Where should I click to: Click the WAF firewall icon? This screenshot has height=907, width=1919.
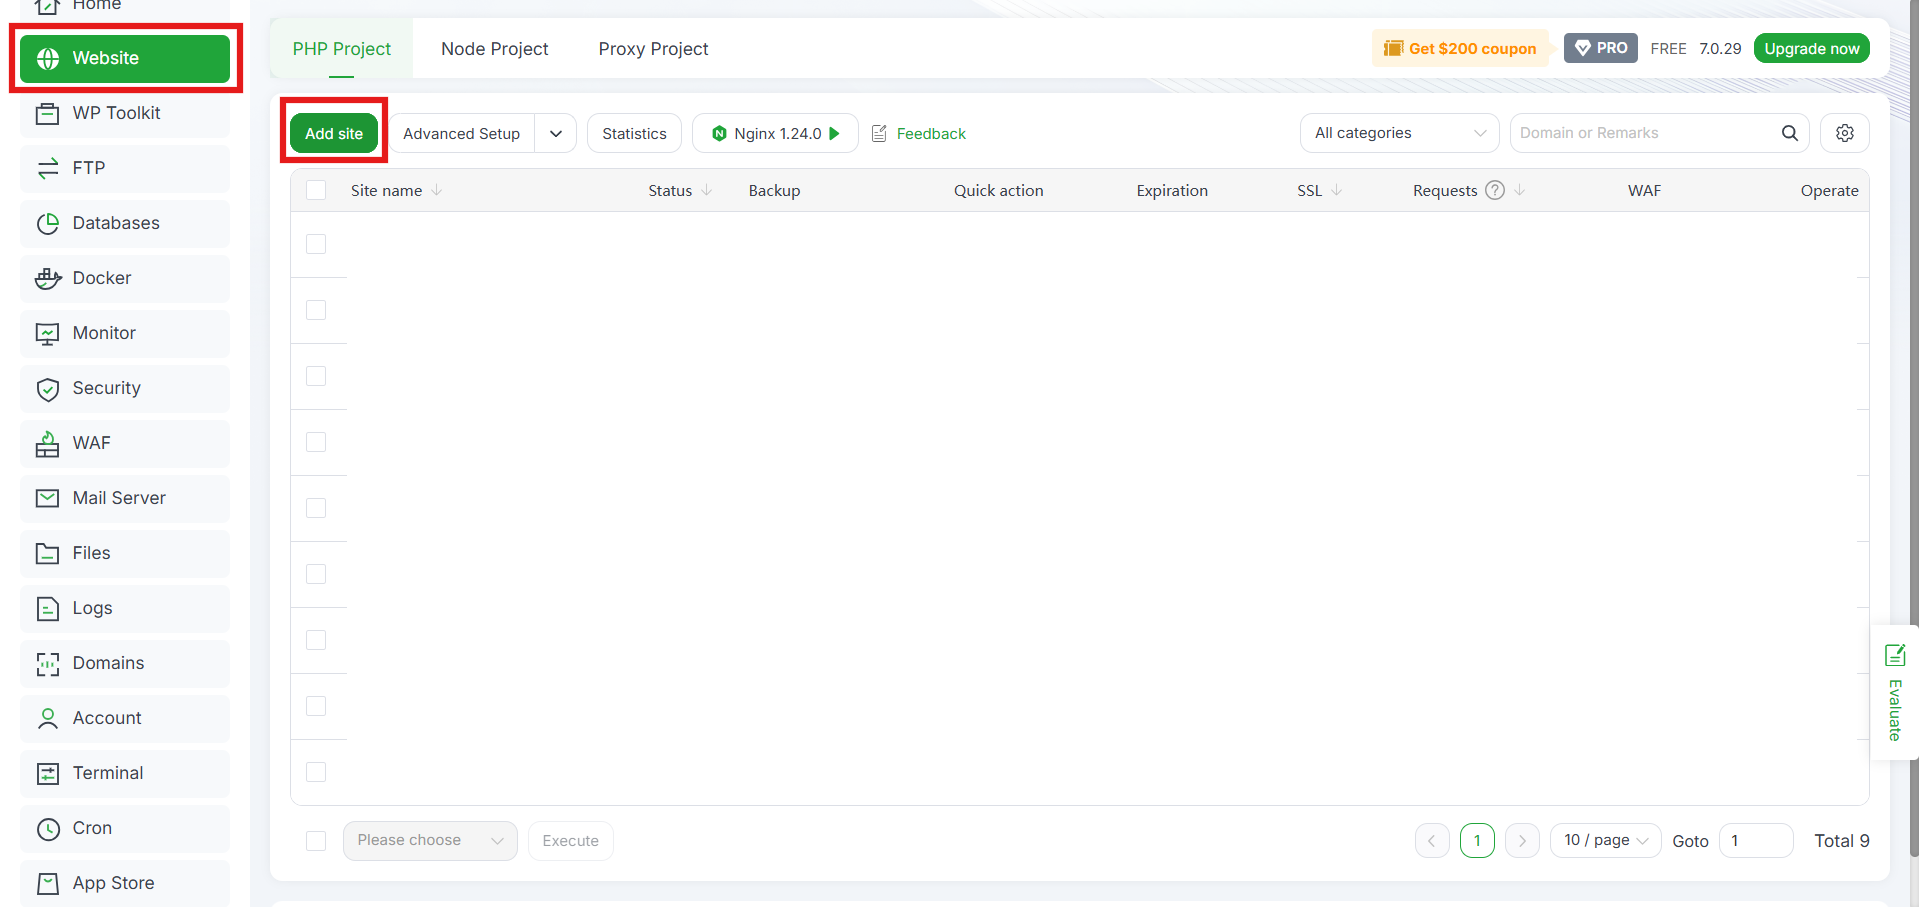pos(47,444)
